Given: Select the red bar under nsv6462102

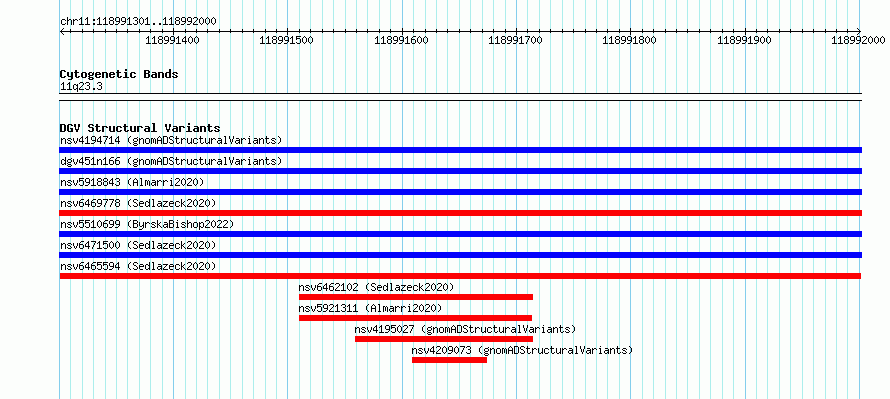Looking at the screenshot, I should point(415,297).
